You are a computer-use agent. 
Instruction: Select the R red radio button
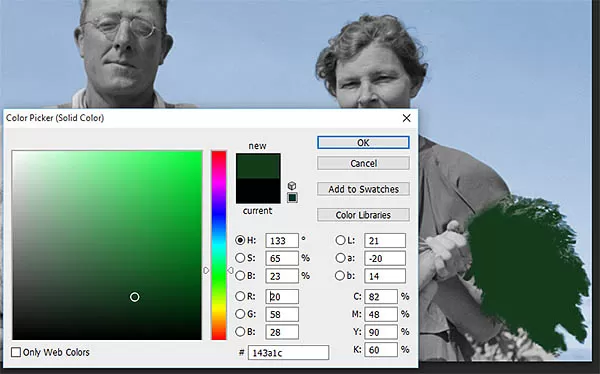tap(240, 296)
